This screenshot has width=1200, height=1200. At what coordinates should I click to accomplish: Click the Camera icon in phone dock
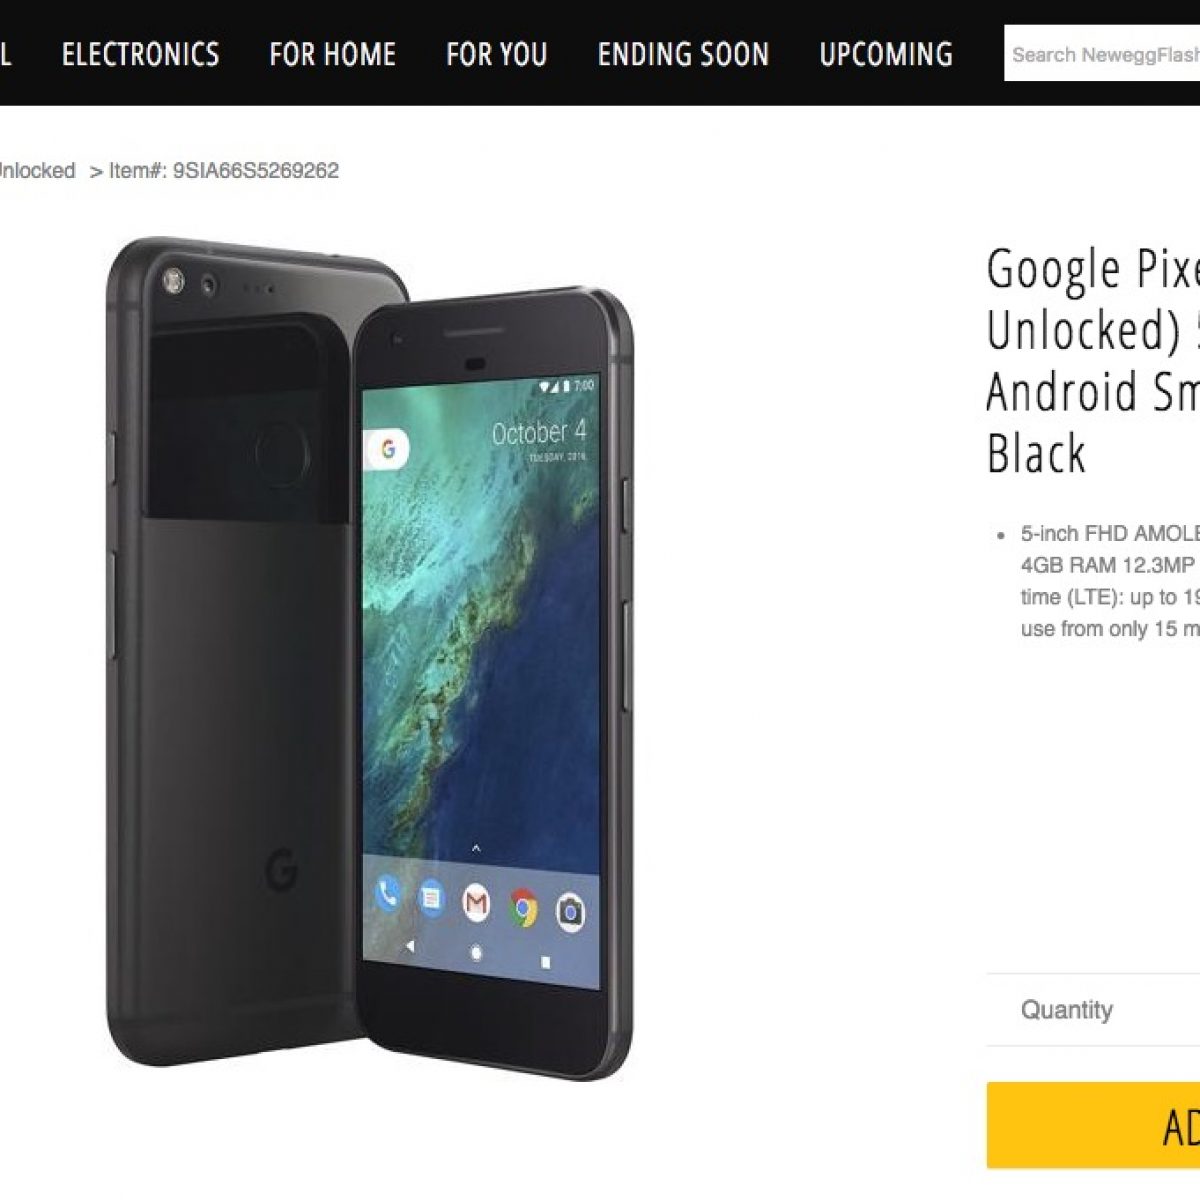pyautogui.click(x=570, y=912)
